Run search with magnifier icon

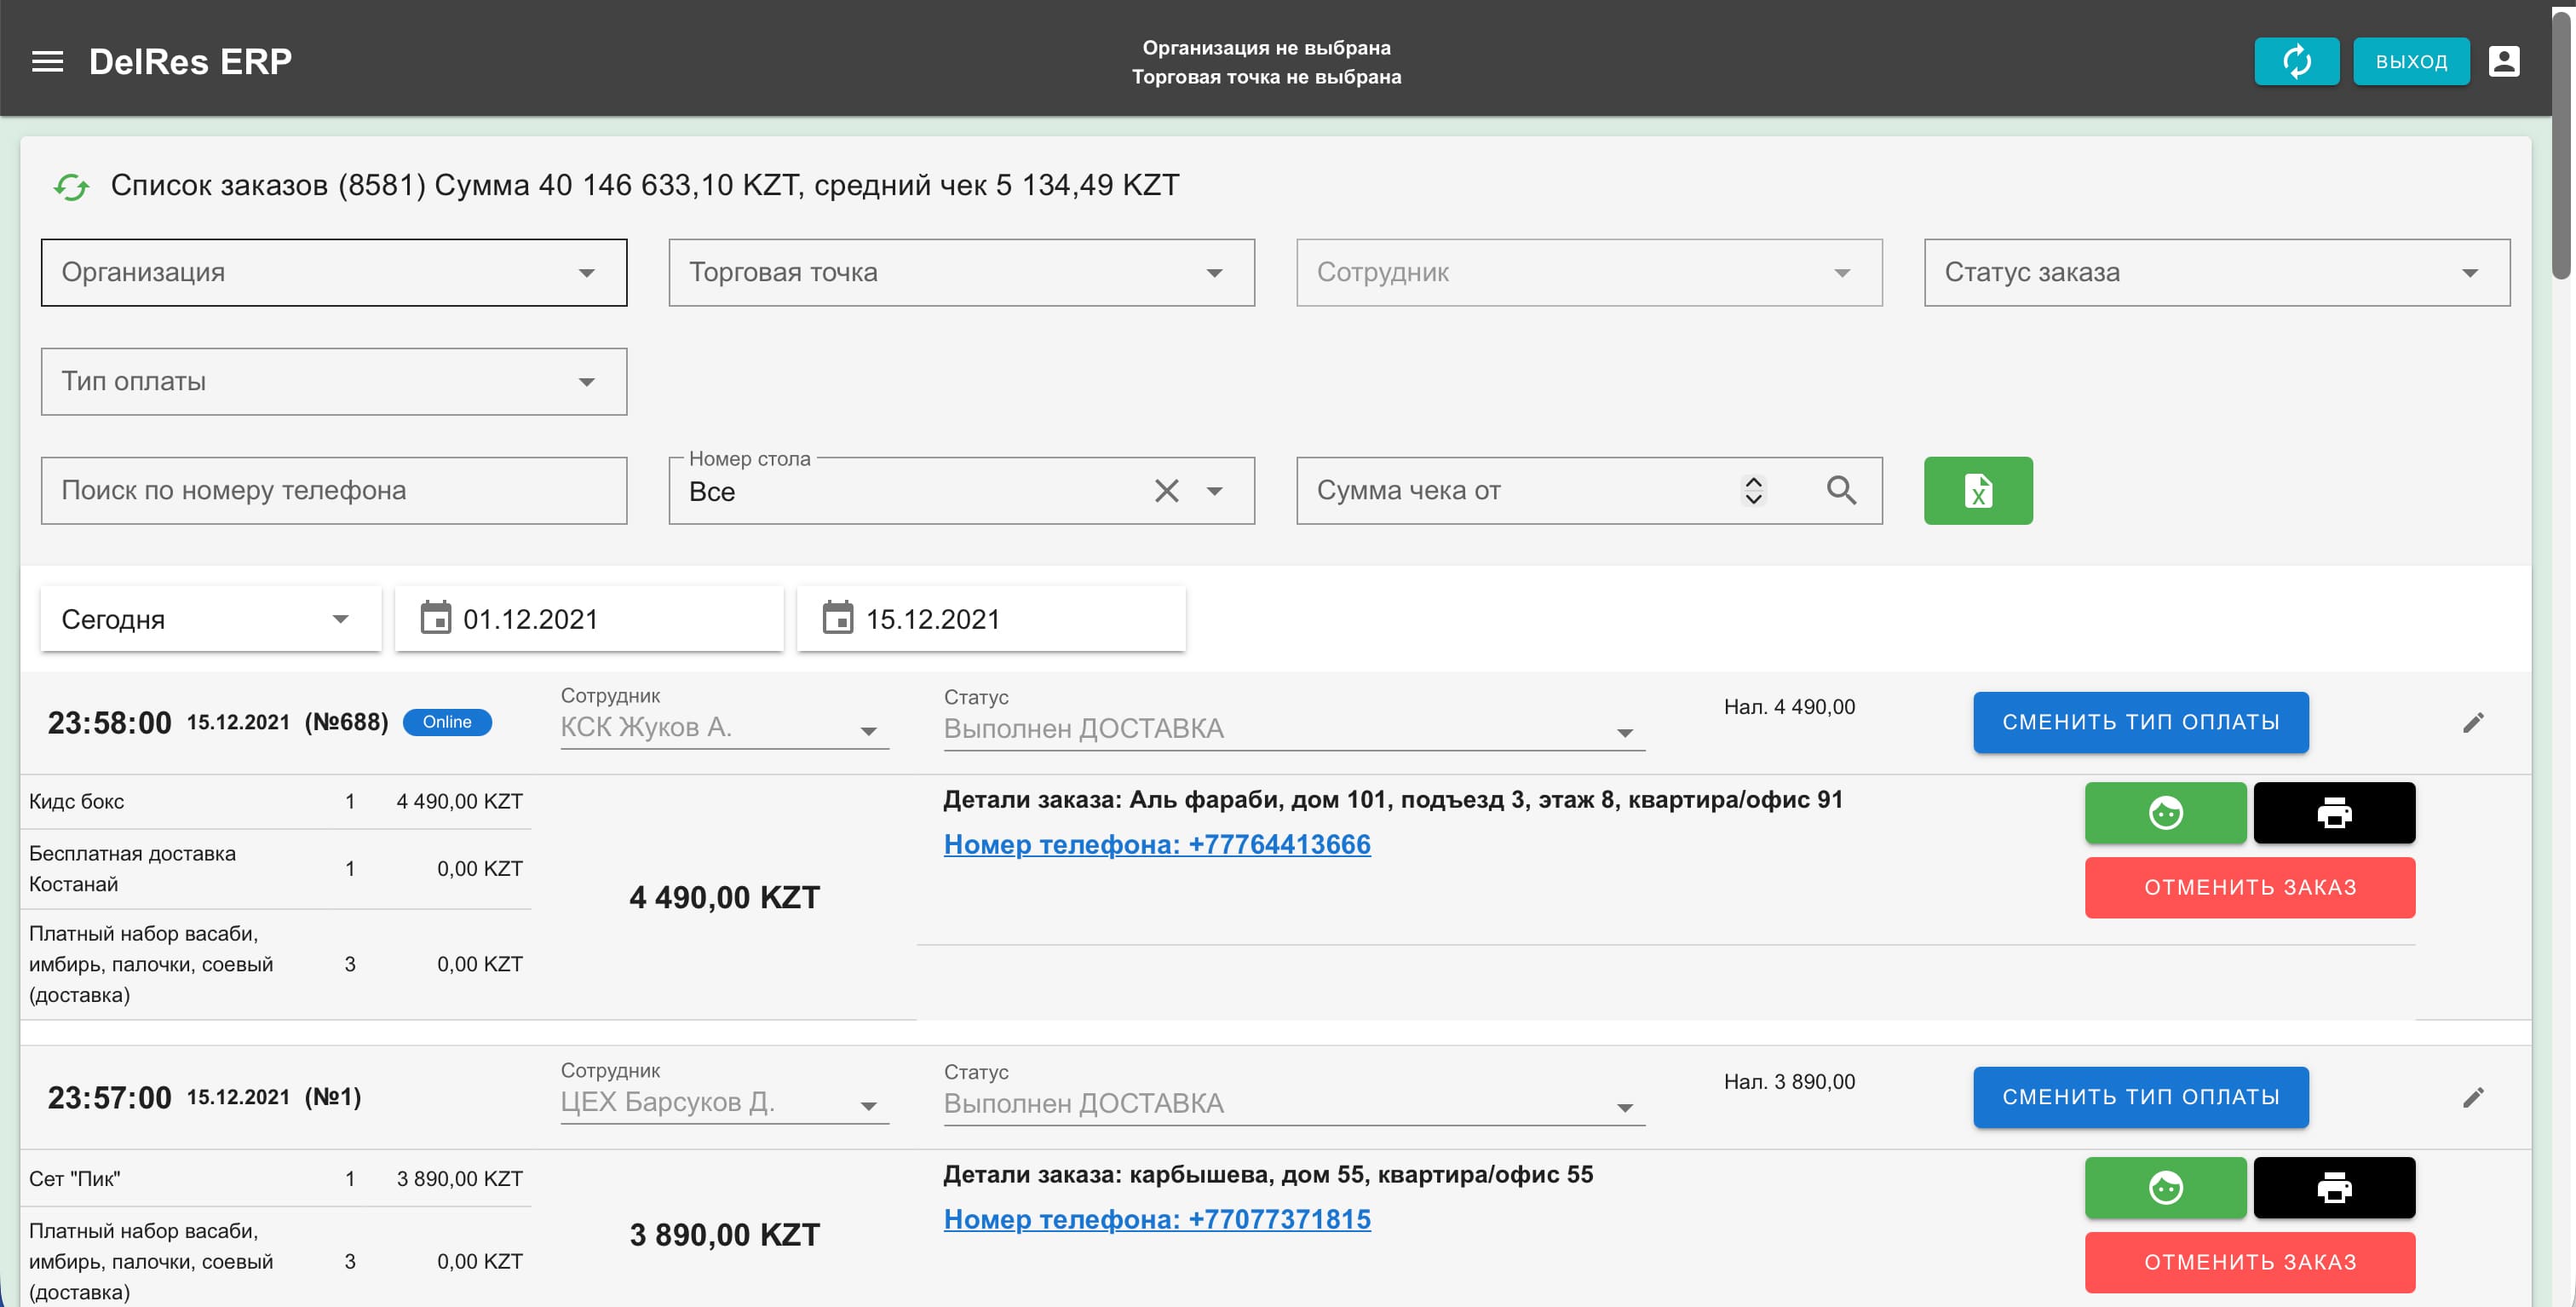pyautogui.click(x=1841, y=490)
